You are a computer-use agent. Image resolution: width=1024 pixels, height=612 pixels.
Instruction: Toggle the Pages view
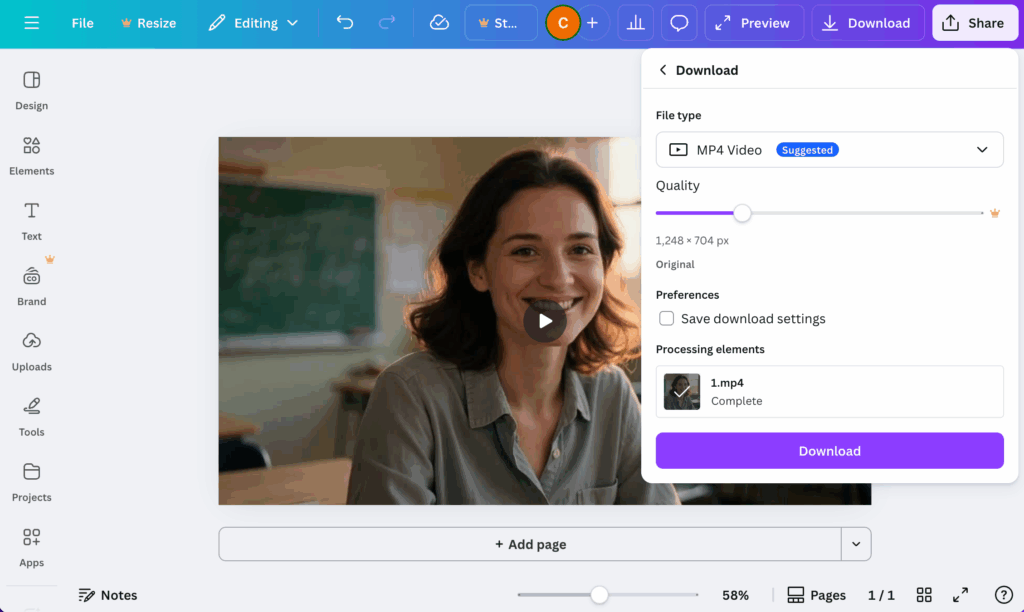click(816, 595)
